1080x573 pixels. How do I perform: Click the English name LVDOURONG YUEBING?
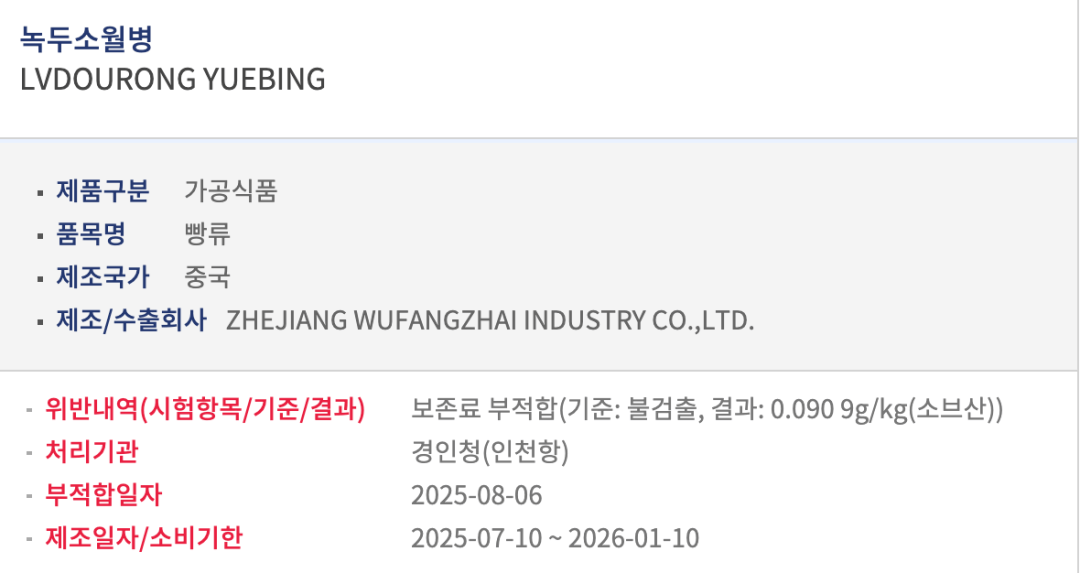[x=173, y=80]
